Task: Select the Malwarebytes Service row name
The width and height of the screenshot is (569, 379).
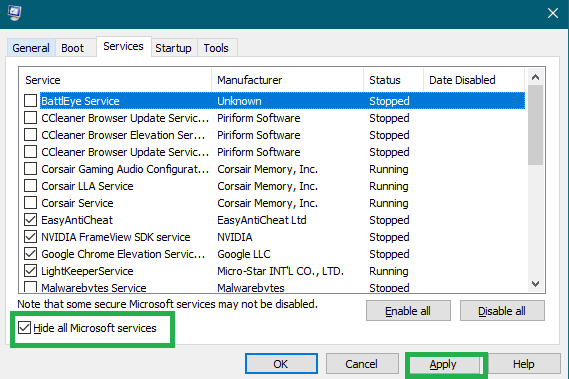Action: tap(94, 287)
